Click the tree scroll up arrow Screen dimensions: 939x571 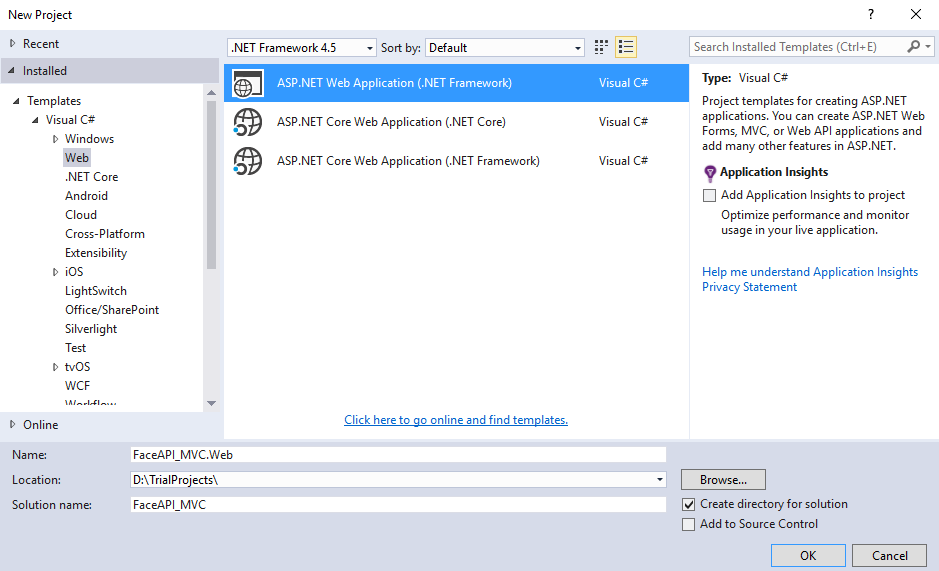(211, 93)
